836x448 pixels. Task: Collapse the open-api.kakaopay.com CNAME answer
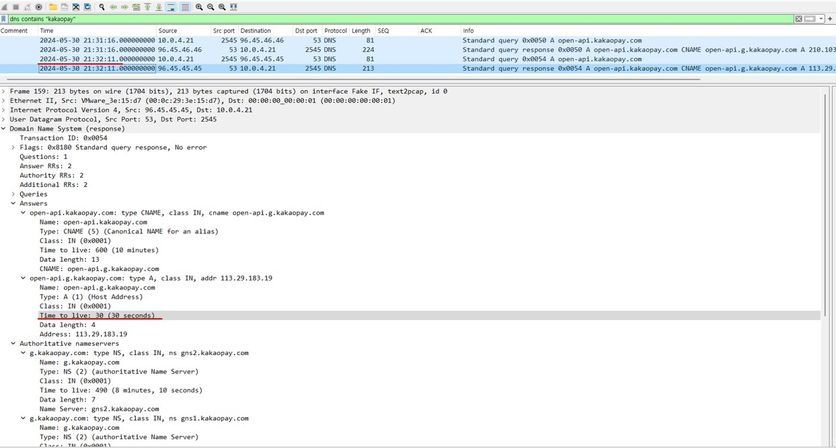(x=23, y=213)
